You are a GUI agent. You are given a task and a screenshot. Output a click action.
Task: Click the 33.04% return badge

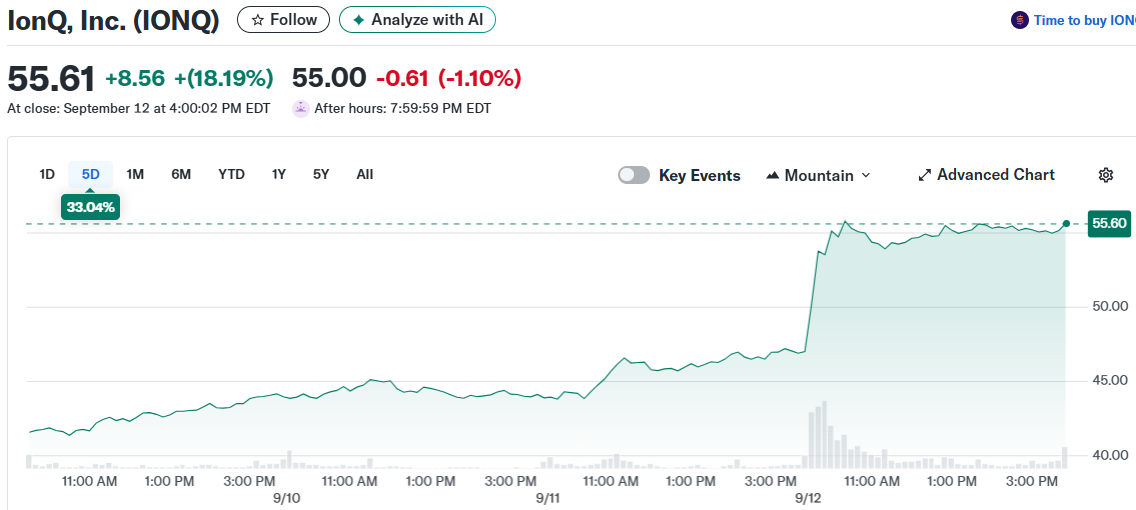point(91,207)
